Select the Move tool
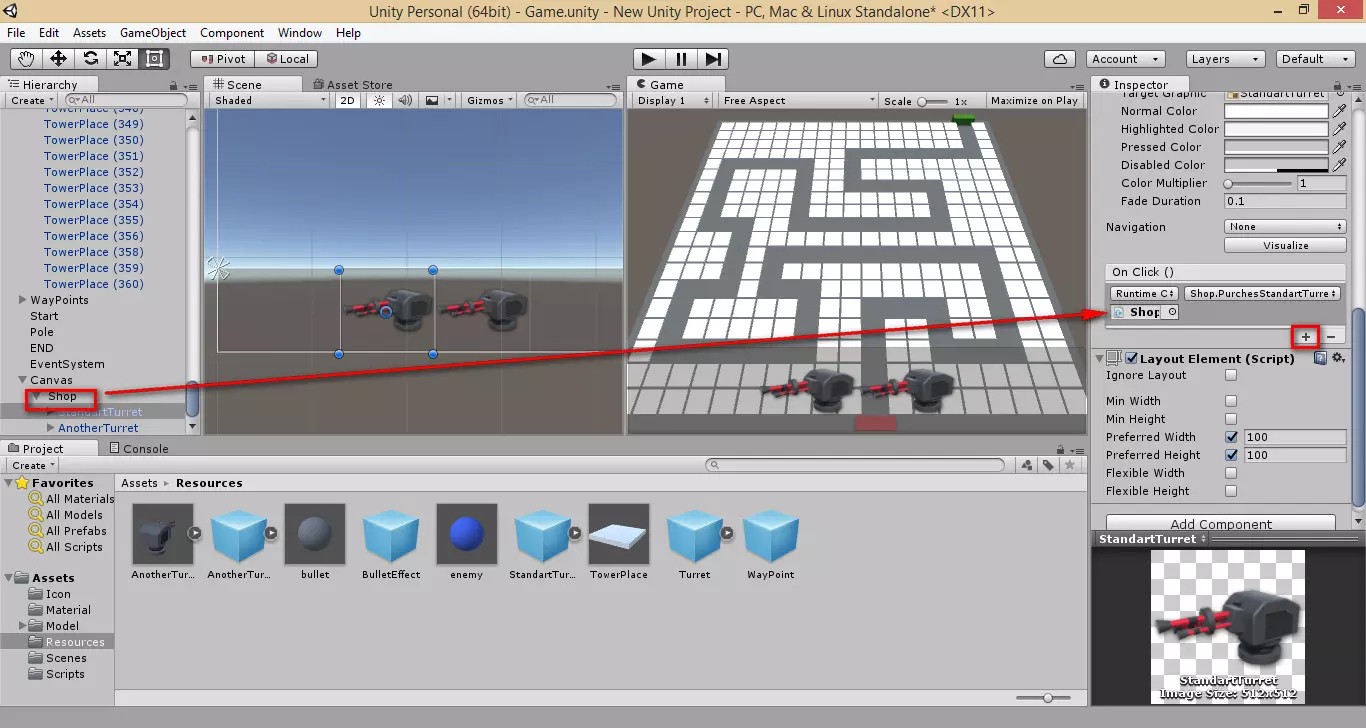The image size is (1366, 728). tap(58, 59)
